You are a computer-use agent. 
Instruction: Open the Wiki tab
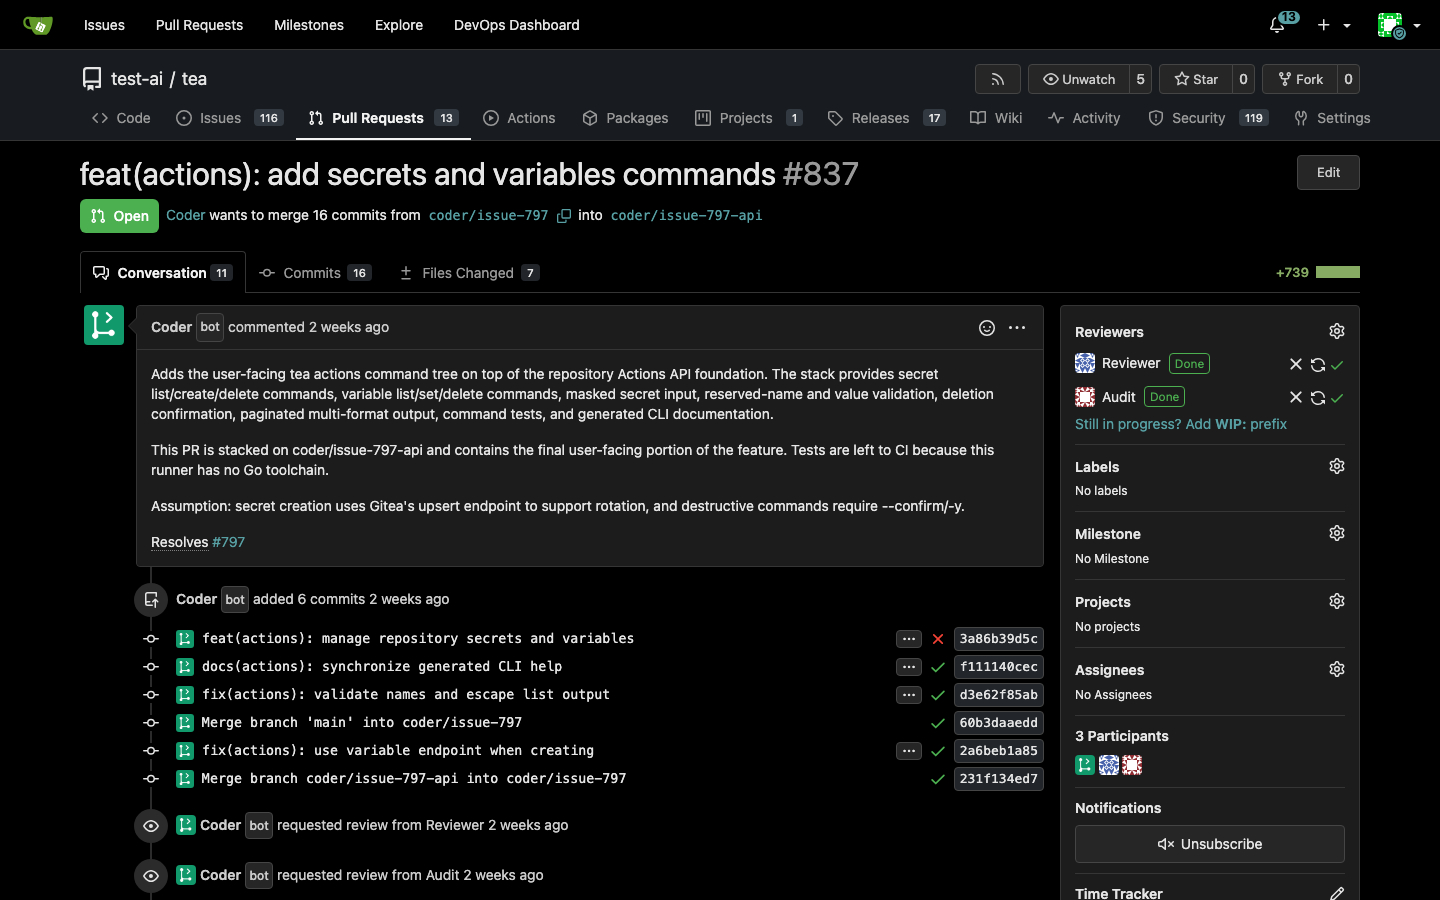pos(996,118)
